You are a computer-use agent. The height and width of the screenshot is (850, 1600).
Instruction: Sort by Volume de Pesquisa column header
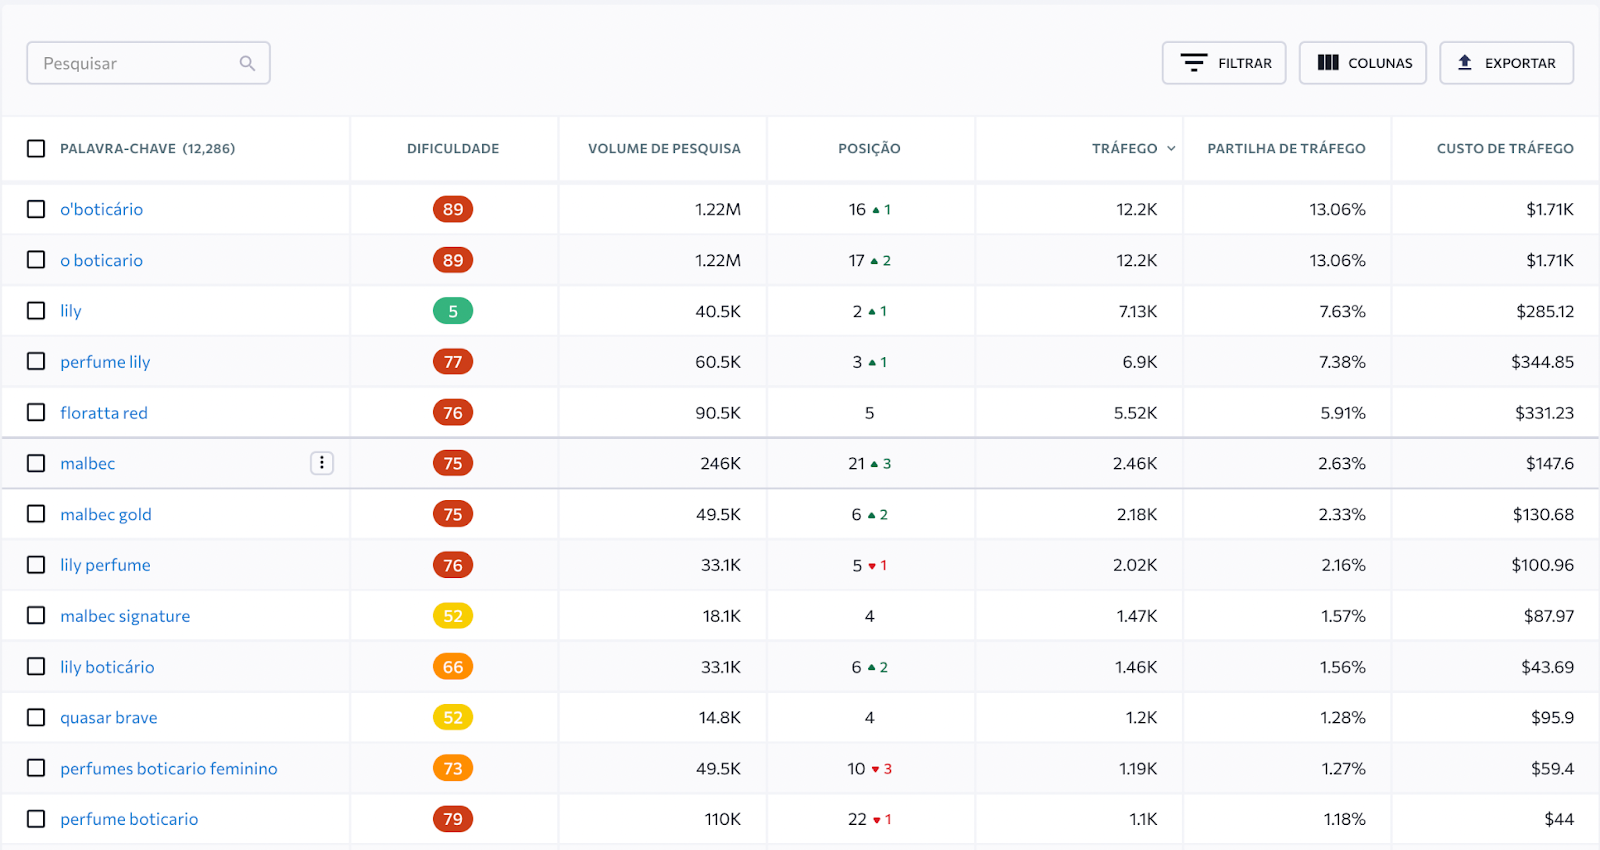coord(664,148)
